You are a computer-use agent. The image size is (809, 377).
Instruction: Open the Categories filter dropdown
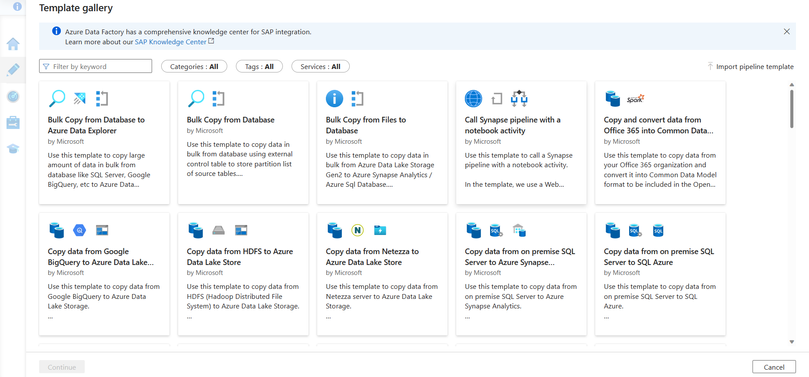pyautogui.click(x=194, y=67)
